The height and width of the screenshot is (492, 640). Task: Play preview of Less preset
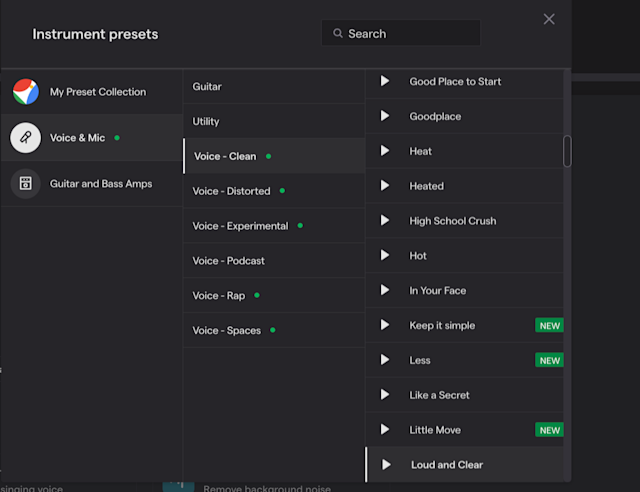point(384,360)
